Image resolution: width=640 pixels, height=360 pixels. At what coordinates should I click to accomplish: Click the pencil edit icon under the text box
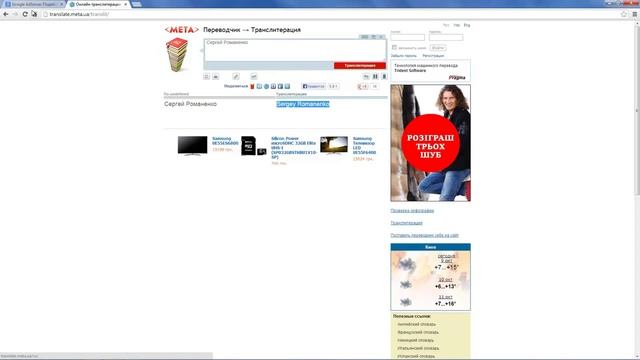(236, 76)
